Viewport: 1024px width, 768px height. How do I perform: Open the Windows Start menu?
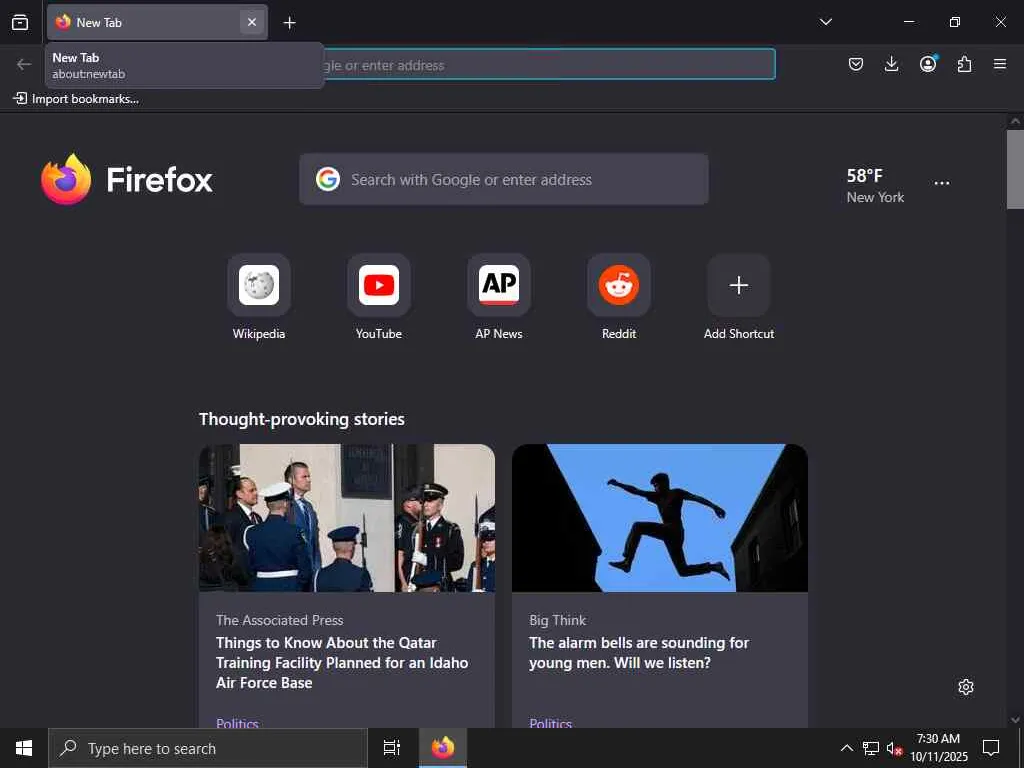24,748
